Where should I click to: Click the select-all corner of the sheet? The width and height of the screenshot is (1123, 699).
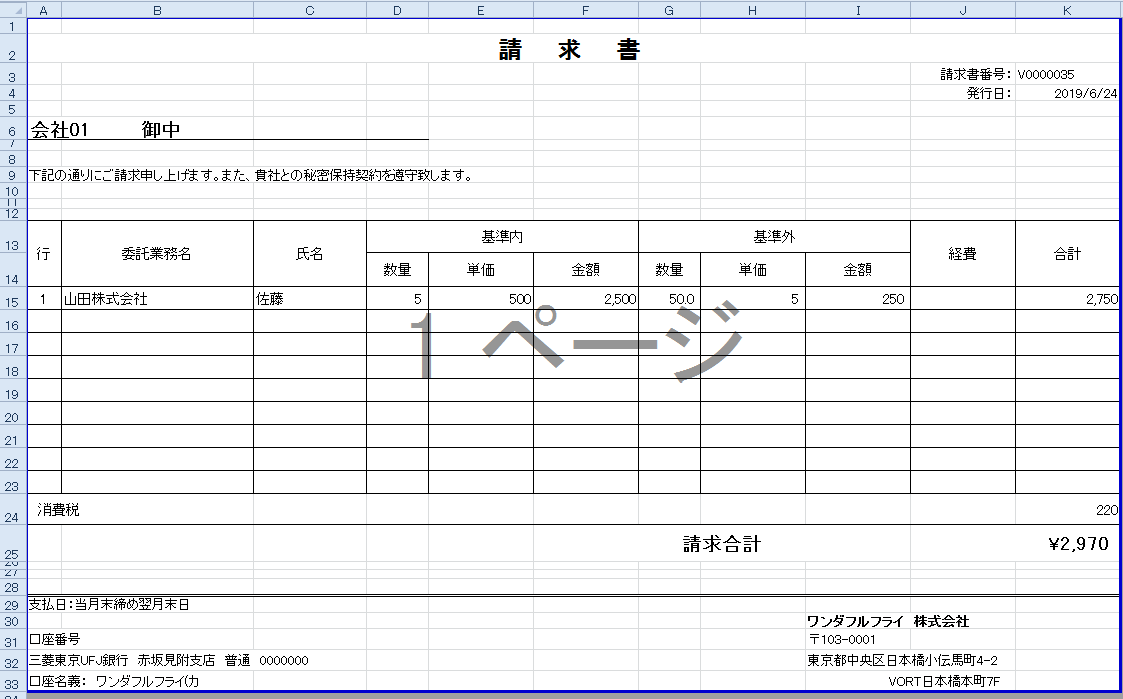14,10
